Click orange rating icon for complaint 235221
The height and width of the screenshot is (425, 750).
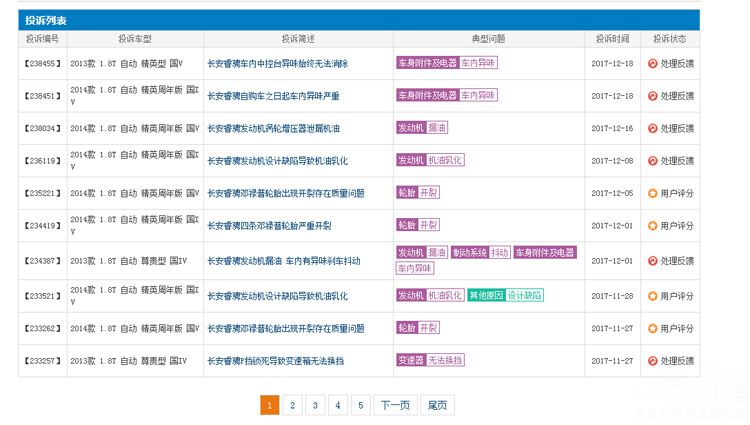tap(652, 194)
